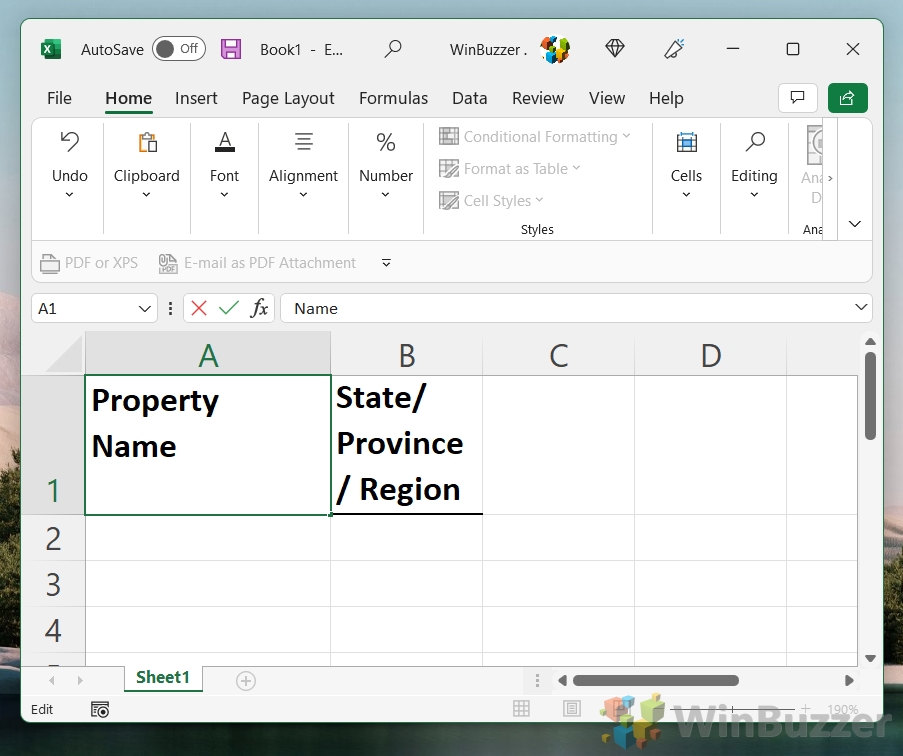Click the Comments button near the ribbon
Image resolution: width=903 pixels, height=756 pixels.
(797, 98)
